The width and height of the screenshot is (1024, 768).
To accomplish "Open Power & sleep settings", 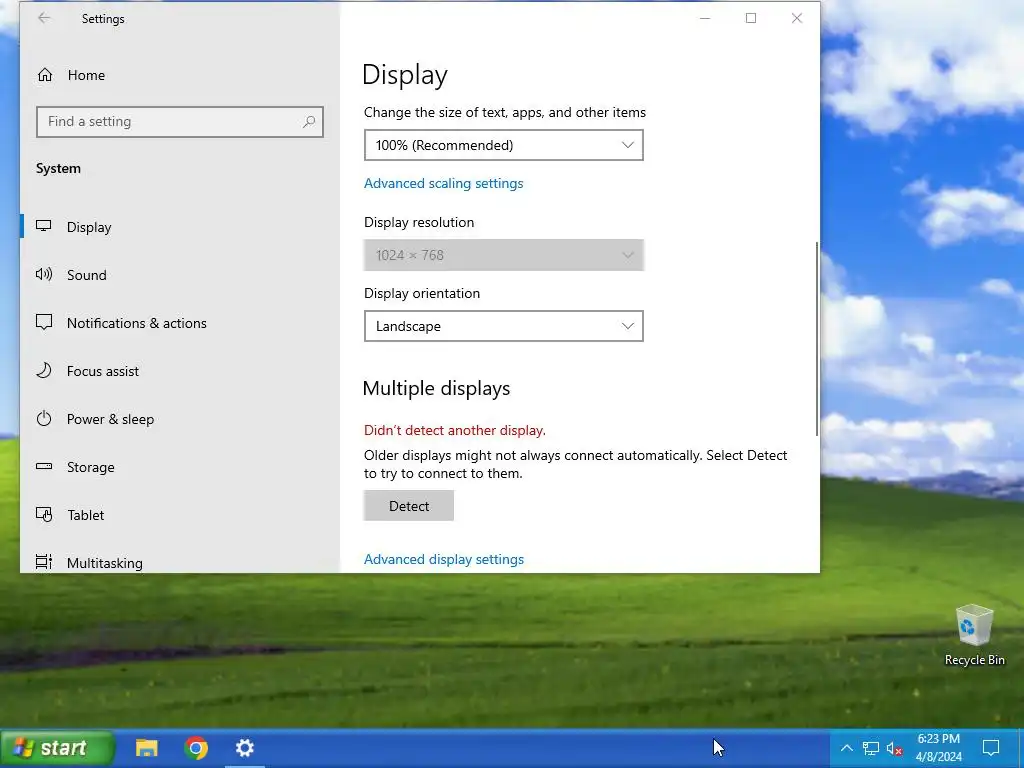I will coord(180,419).
